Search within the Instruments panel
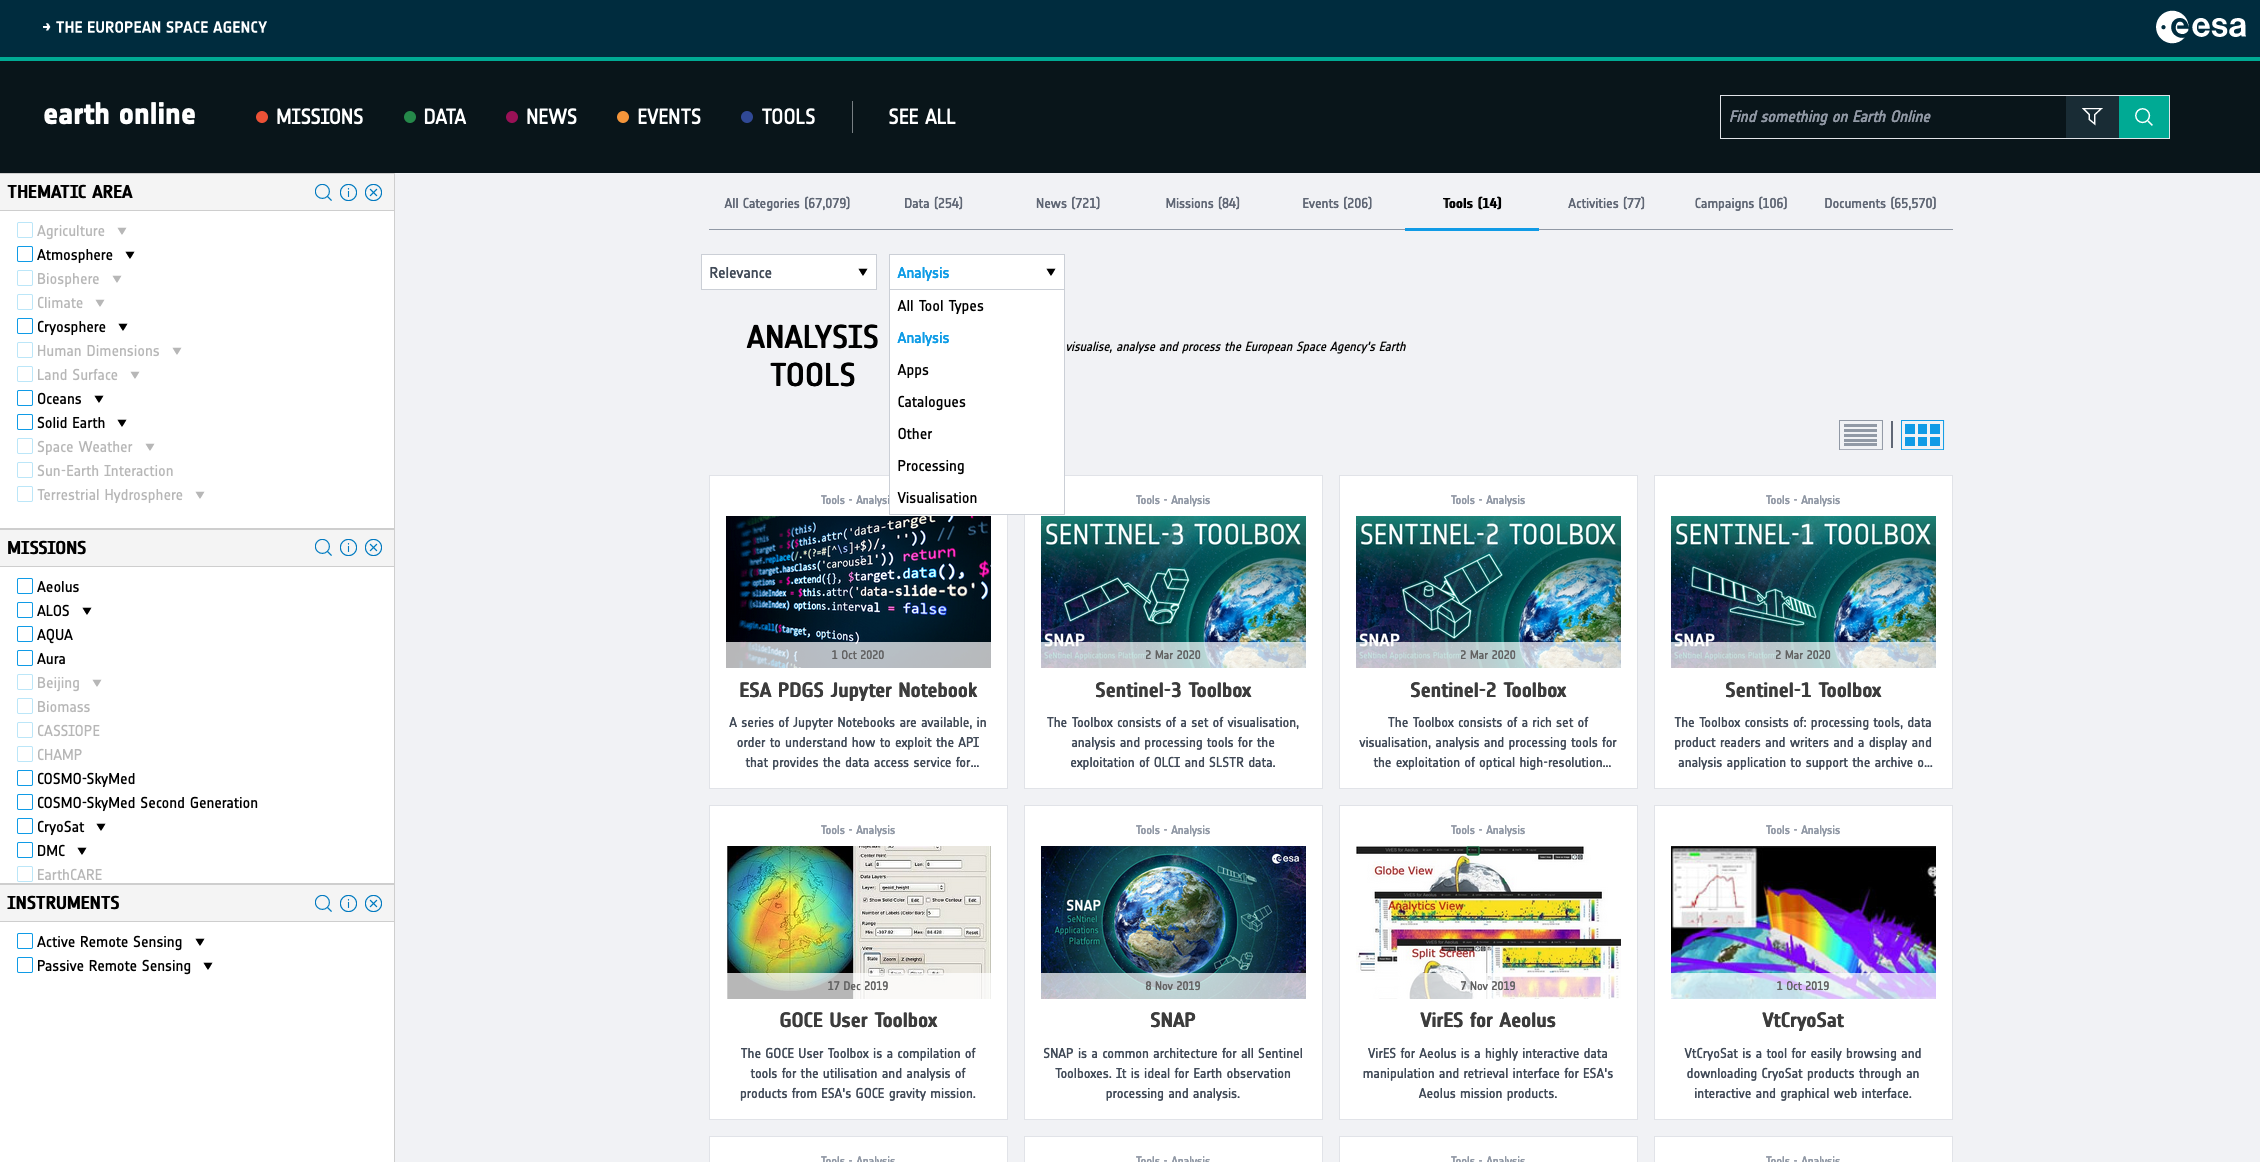Image resolution: width=2260 pixels, height=1162 pixels. pyautogui.click(x=323, y=903)
